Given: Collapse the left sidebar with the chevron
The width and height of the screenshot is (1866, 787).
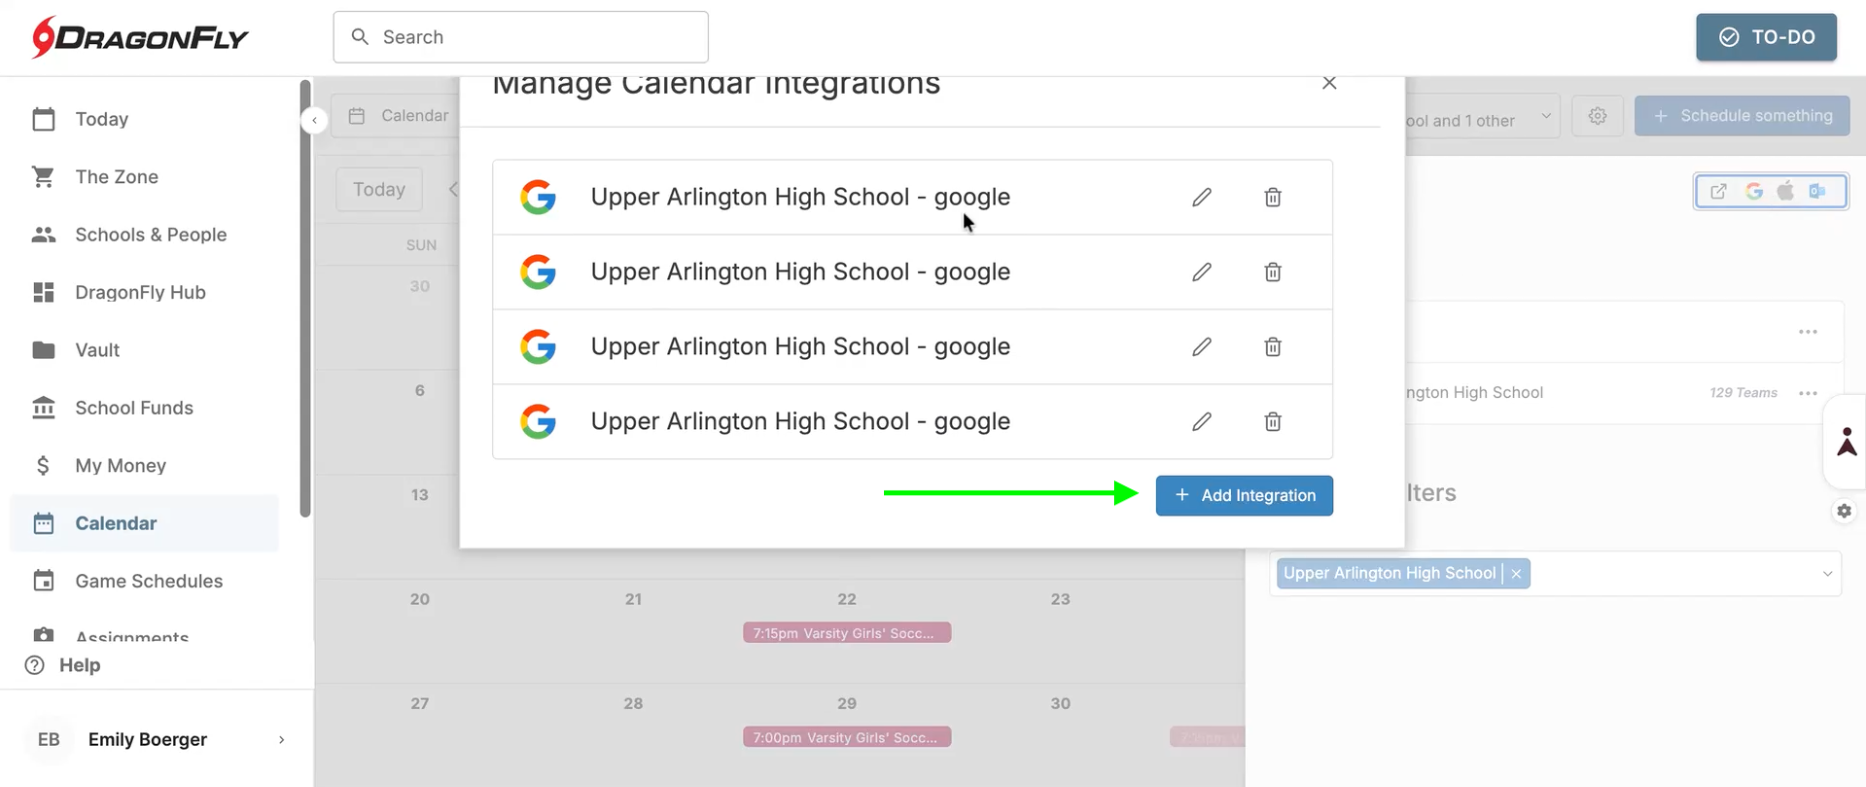Looking at the screenshot, I should click(314, 120).
